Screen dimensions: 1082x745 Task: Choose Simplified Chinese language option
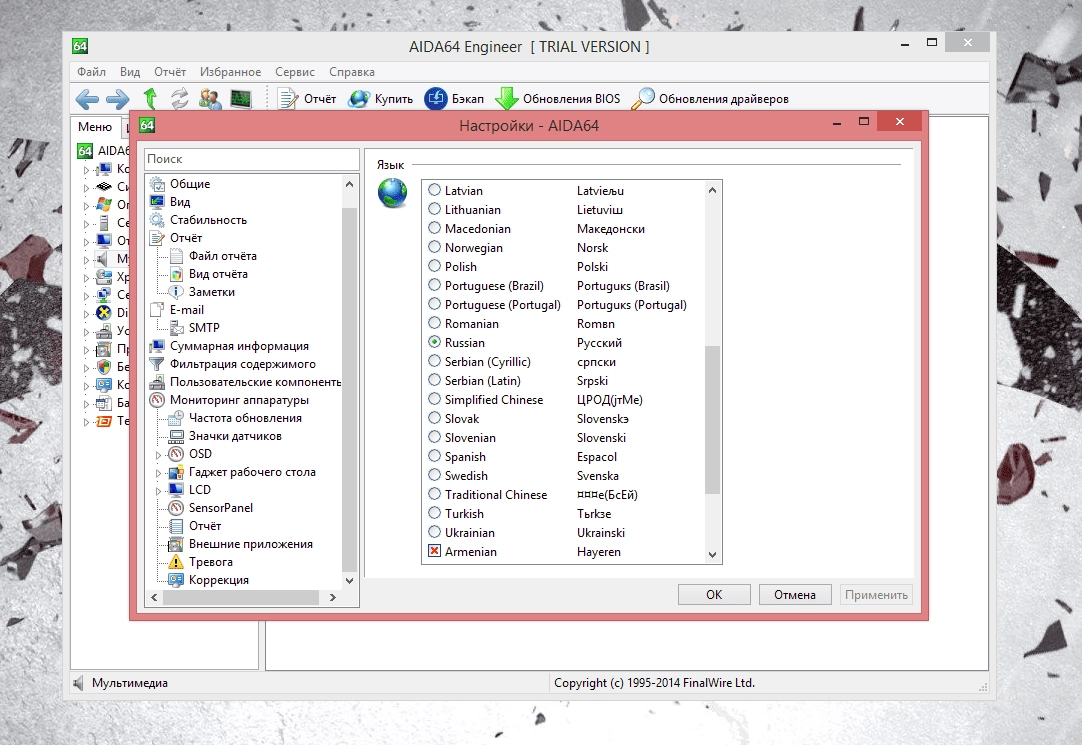pyautogui.click(x=434, y=399)
